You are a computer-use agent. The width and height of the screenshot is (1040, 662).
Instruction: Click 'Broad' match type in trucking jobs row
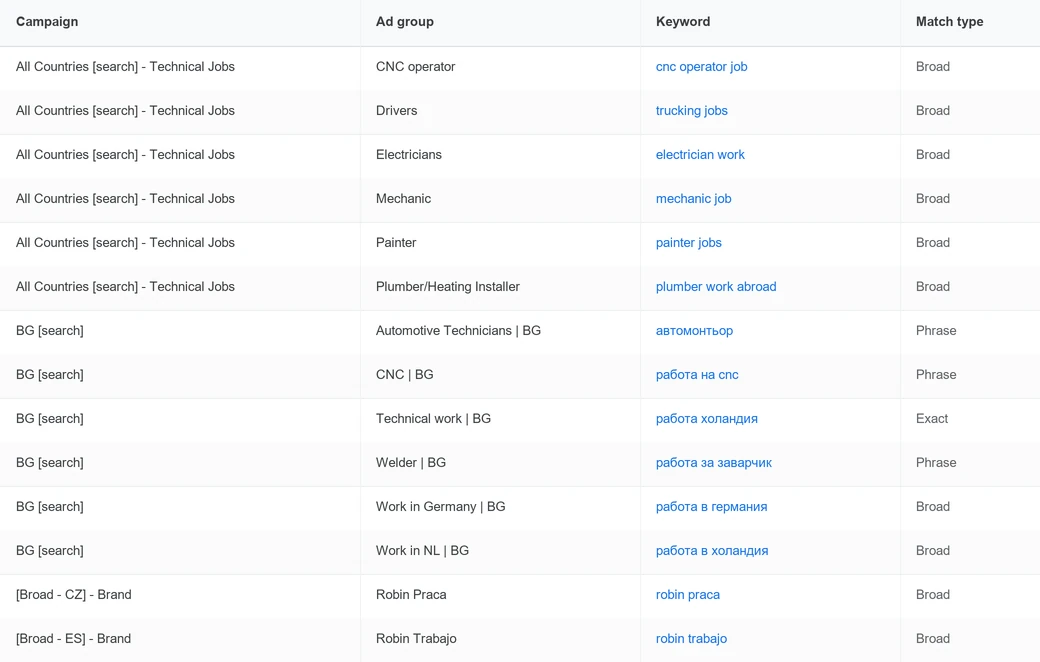933,110
